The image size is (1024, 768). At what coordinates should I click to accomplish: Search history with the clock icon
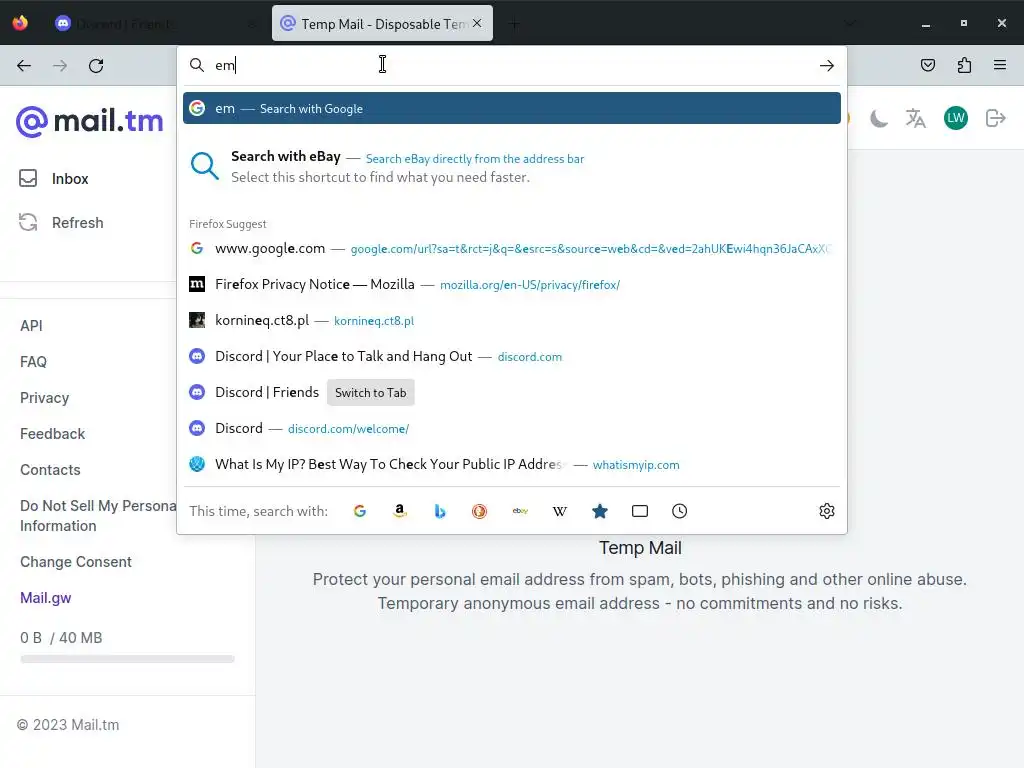[679, 511]
